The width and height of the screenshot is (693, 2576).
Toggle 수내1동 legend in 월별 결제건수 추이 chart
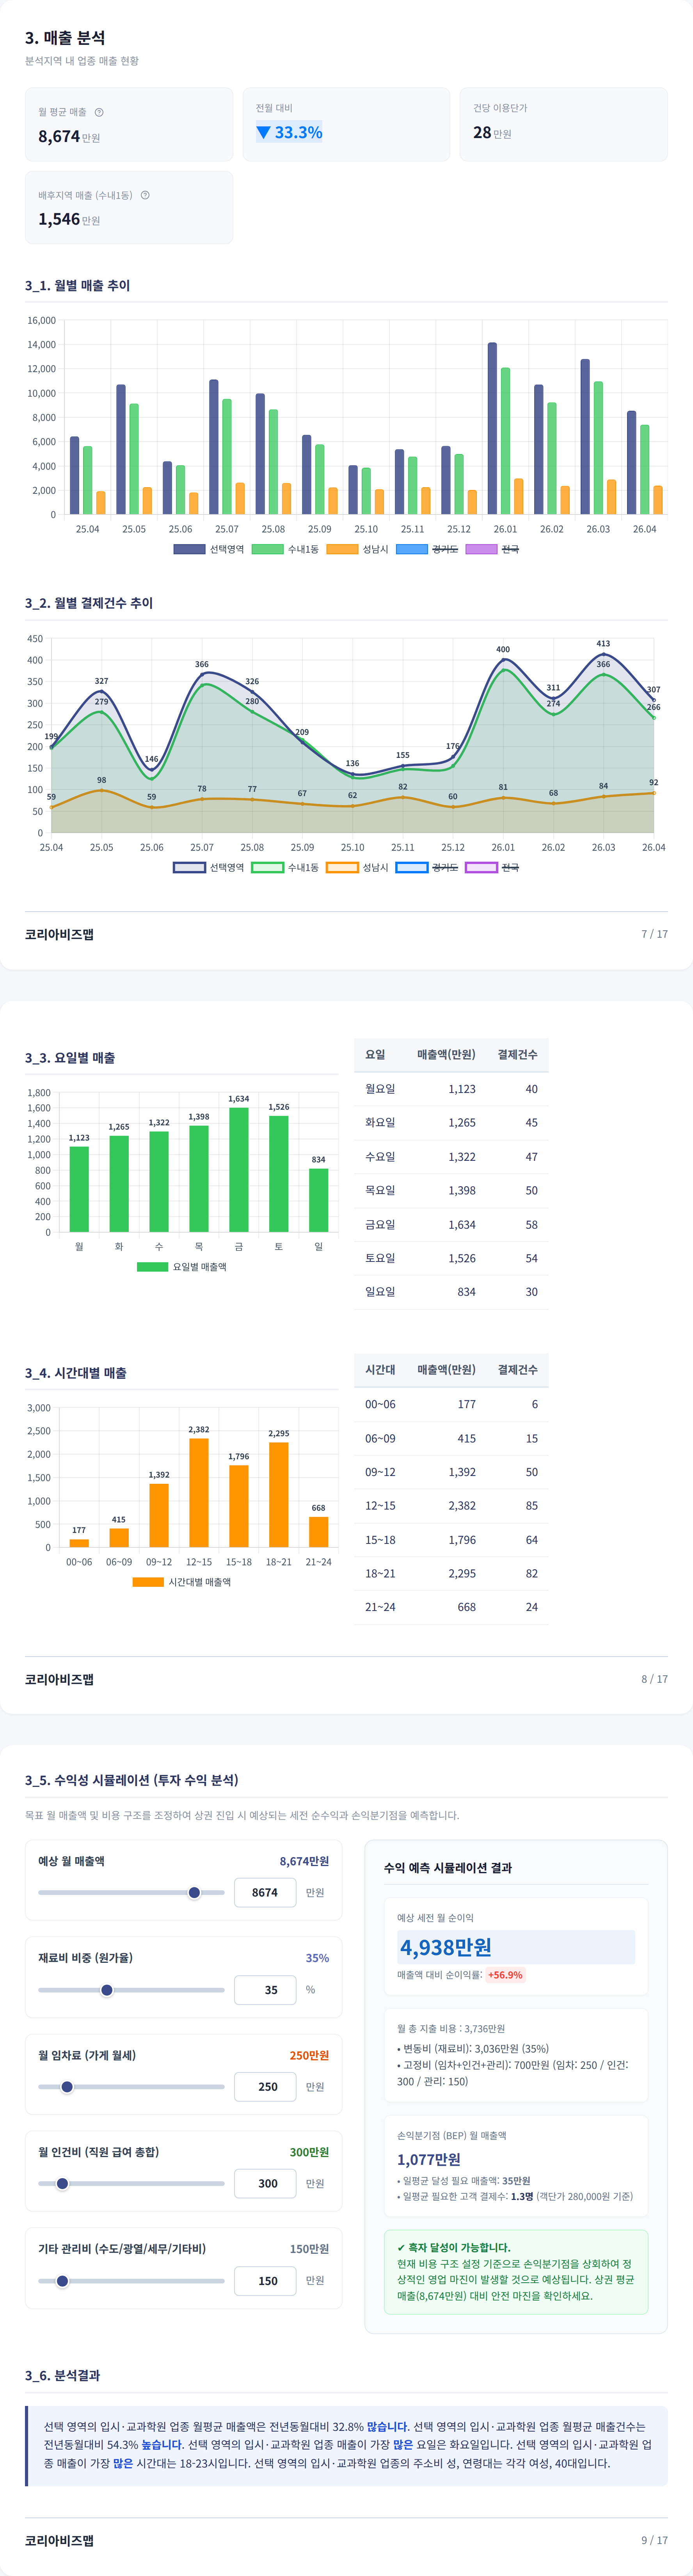coord(285,867)
